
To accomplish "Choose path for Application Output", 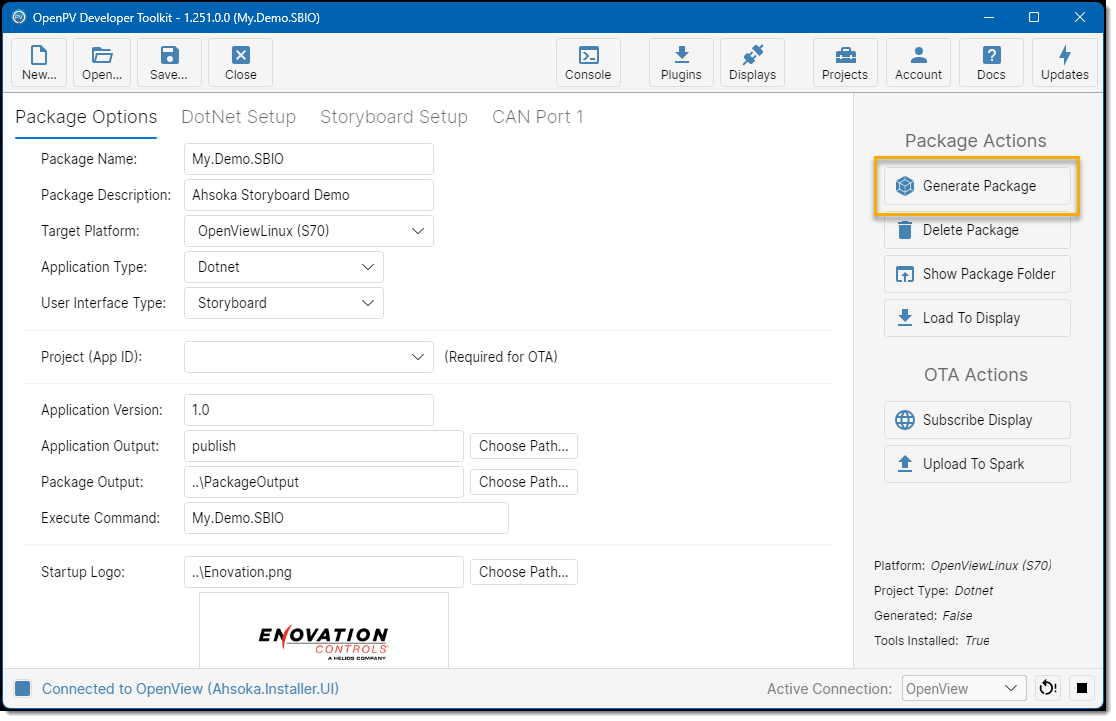I will [524, 446].
